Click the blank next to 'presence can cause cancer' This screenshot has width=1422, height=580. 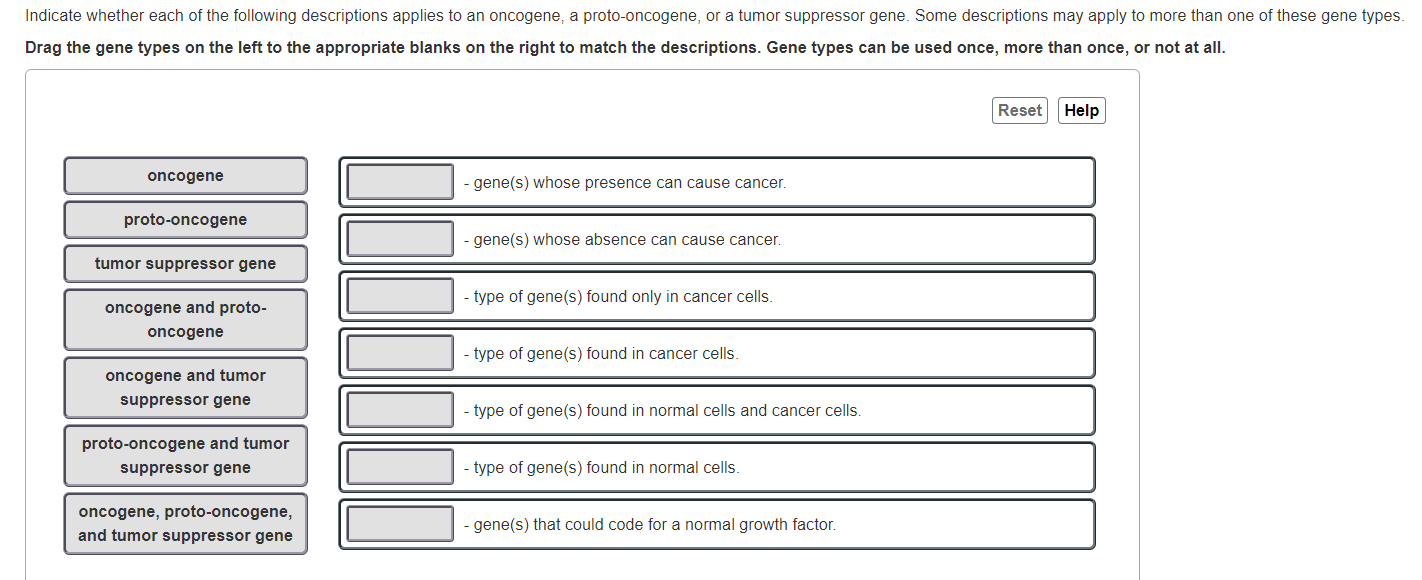[x=399, y=181]
